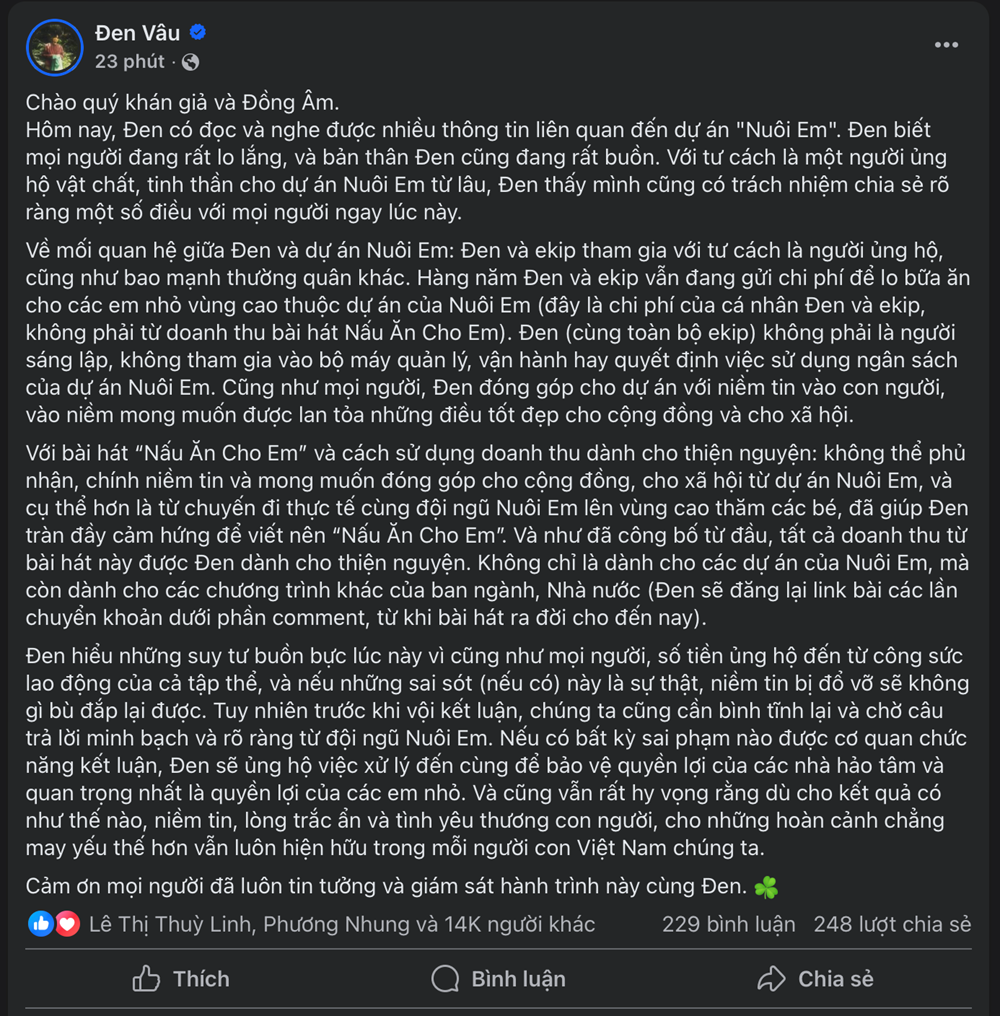This screenshot has height=1016, width=1000.
Task: Open the Đen Vâu profile name link
Action: [x=137, y=33]
